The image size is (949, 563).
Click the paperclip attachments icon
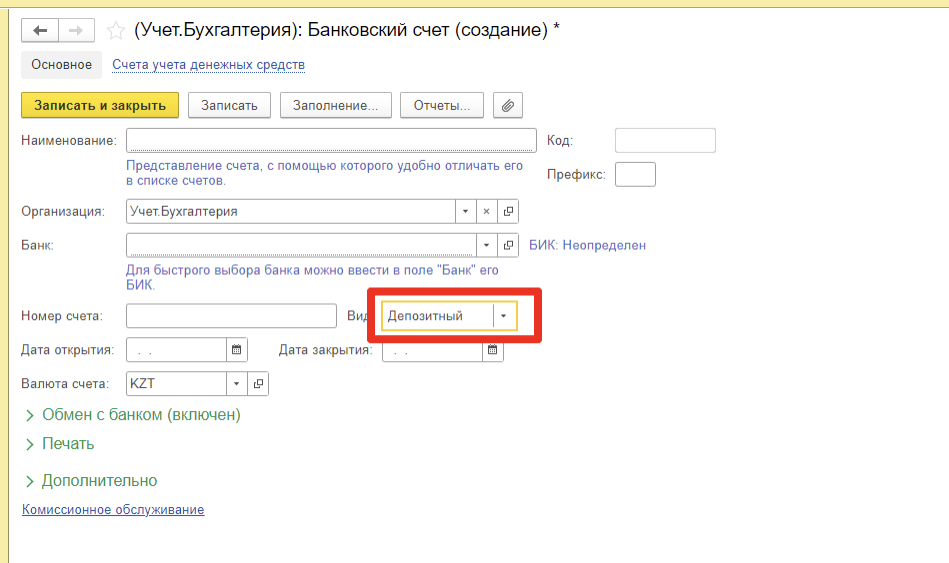pos(508,105)
